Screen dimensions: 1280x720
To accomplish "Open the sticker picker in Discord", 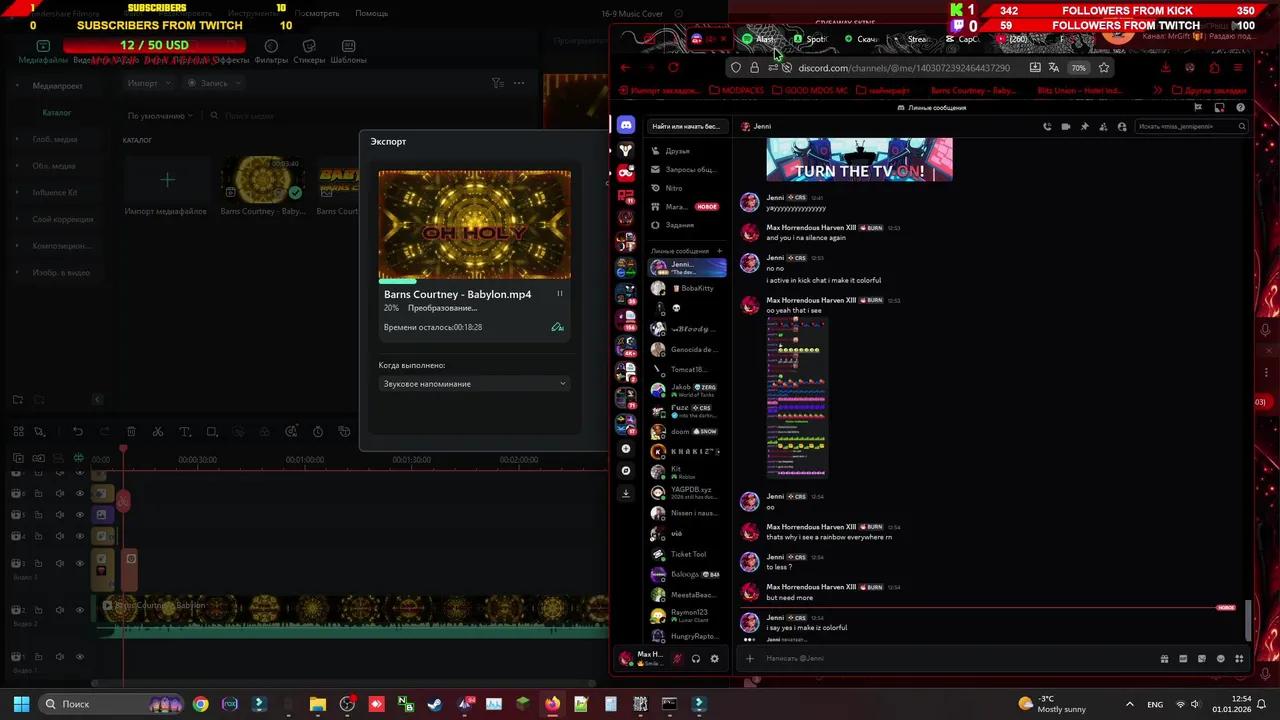I will coord(1202,658).
